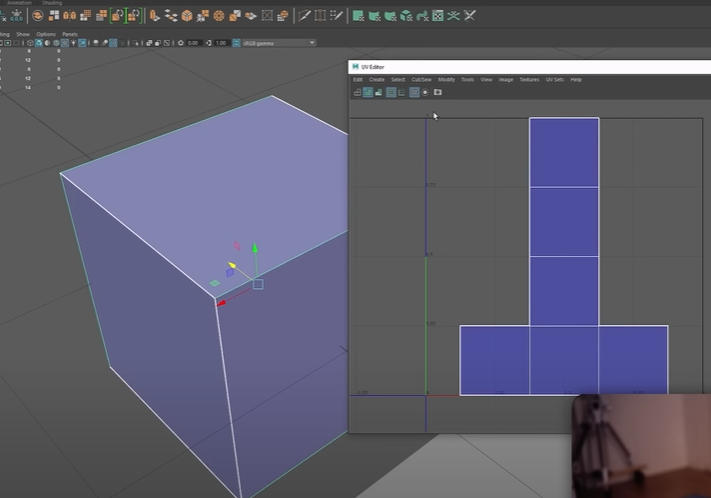Click the highlighted green-bracket mirror shelf icon
Screen dimensions: 711x498
click(x=117, y=16)
